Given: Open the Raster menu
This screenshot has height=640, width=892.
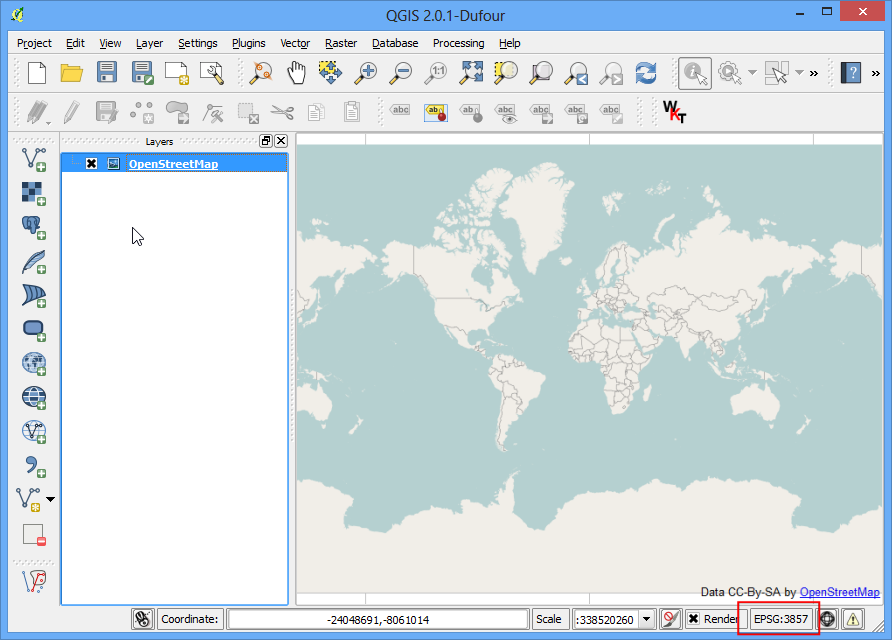Looking at the screenshot, I should (x=341, y=43).
